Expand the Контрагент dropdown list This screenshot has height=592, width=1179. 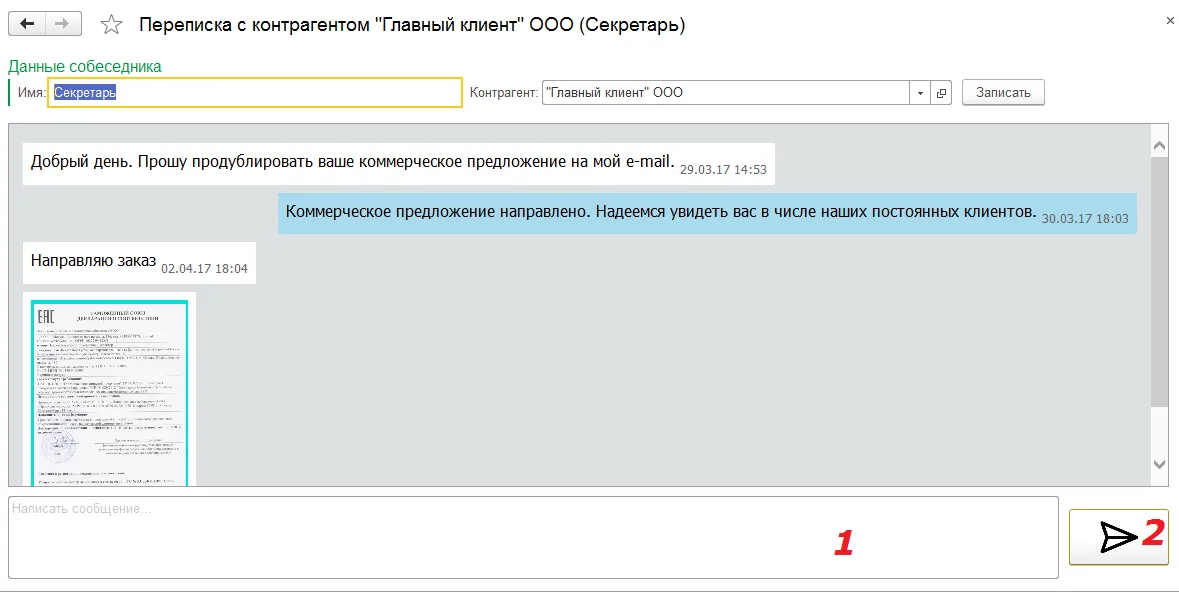[920, 93]
